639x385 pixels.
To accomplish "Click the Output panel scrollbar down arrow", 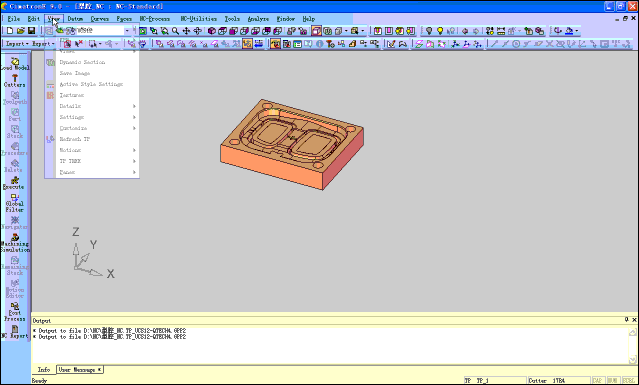I will click(632, 360).
